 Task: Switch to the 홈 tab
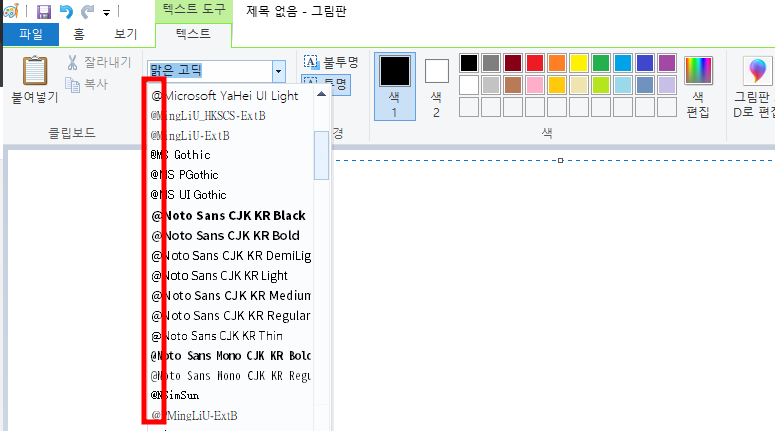(79, 34)
